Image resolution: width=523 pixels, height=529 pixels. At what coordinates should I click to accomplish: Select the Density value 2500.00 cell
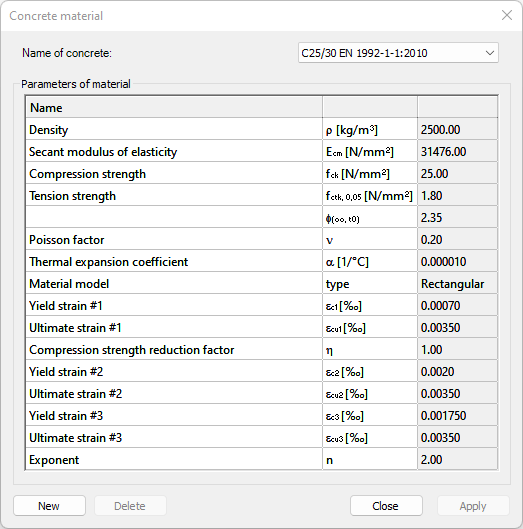(x=458, y=130)
